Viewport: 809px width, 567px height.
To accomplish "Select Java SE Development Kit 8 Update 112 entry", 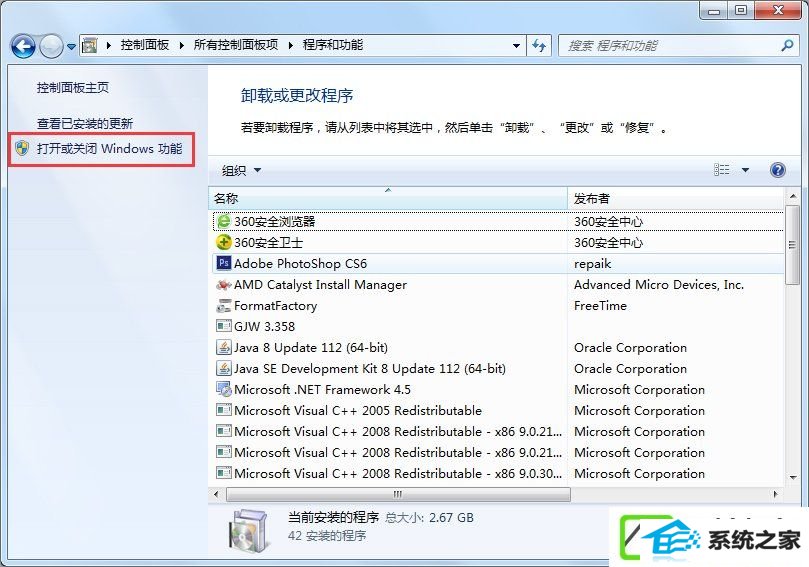I will click(370, 369).
